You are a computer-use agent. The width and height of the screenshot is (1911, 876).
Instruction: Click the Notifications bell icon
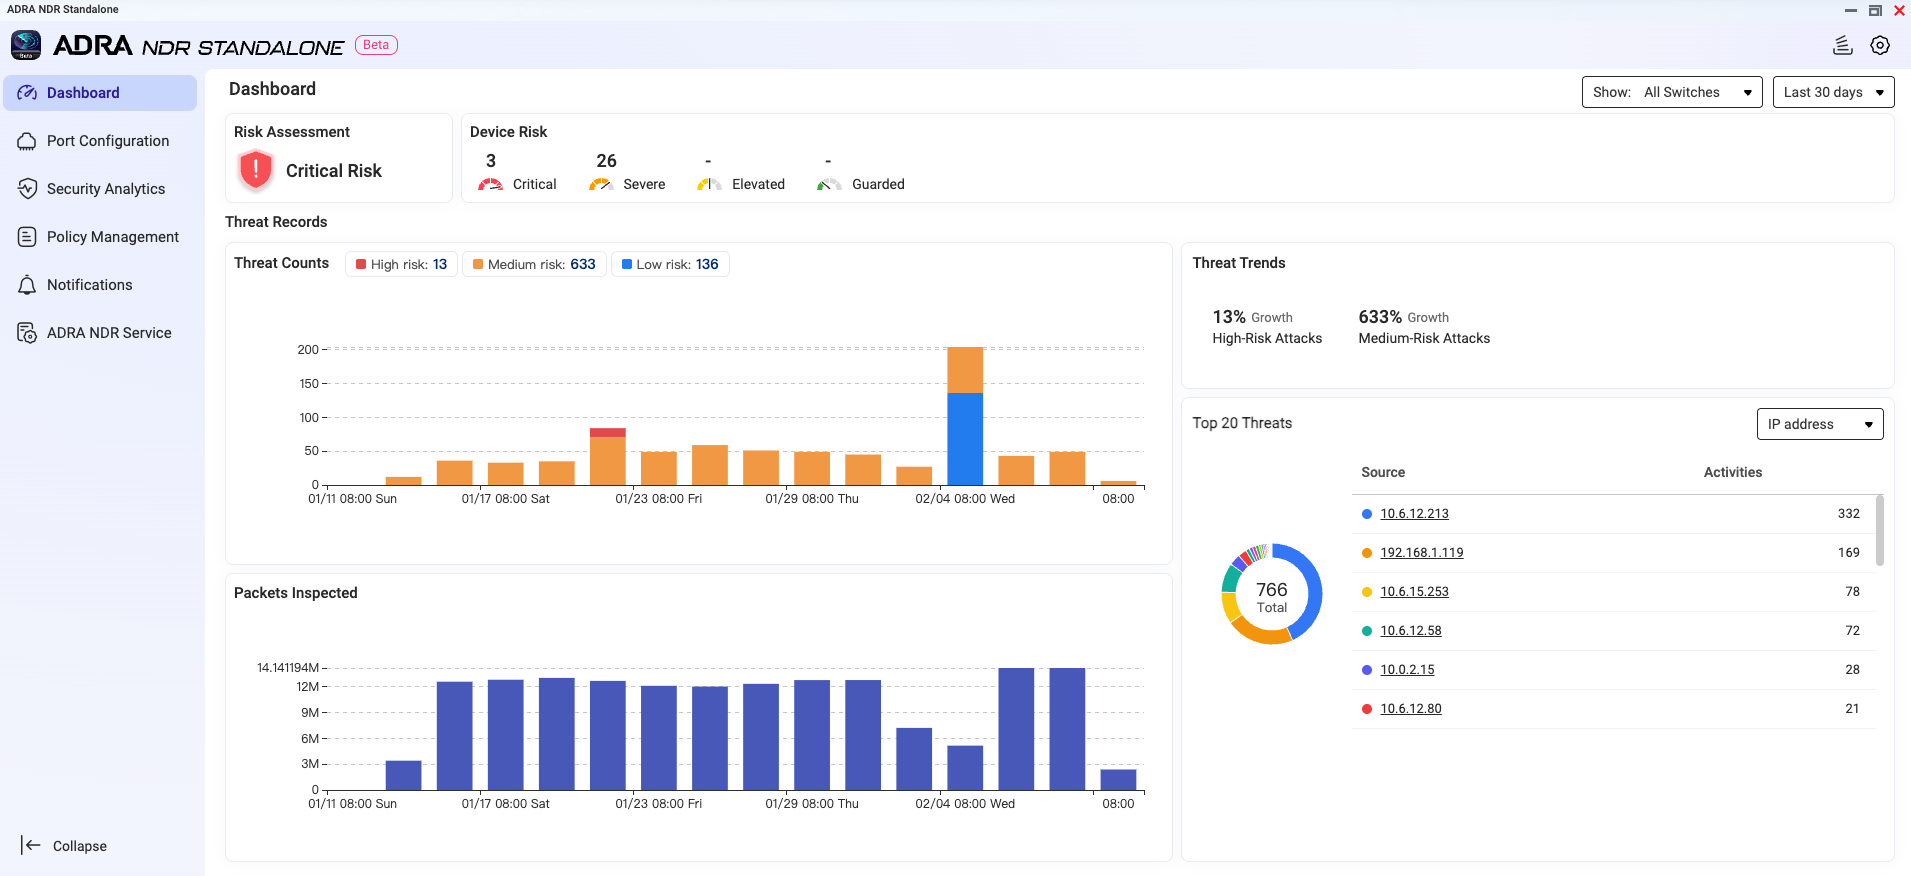click(27, 285)
